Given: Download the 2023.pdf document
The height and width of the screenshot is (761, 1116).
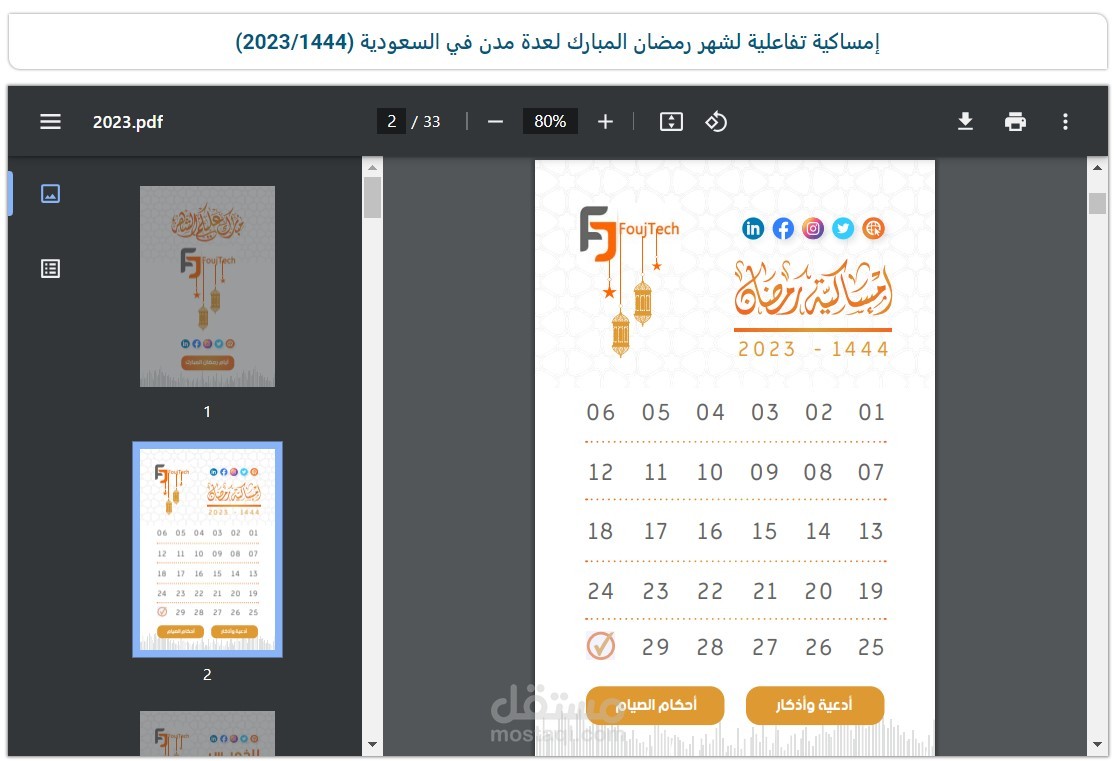Looking at the screenshot, I should tap(965, 121).
